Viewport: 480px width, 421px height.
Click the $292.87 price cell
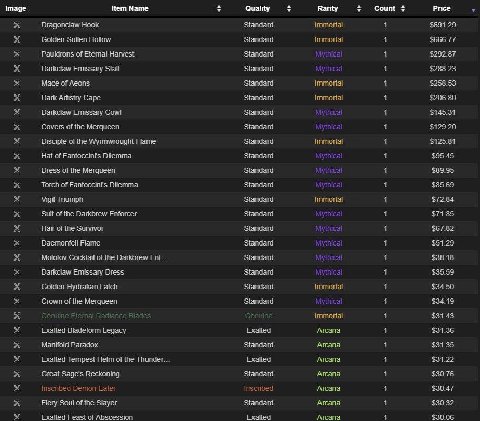coord(443,54)
